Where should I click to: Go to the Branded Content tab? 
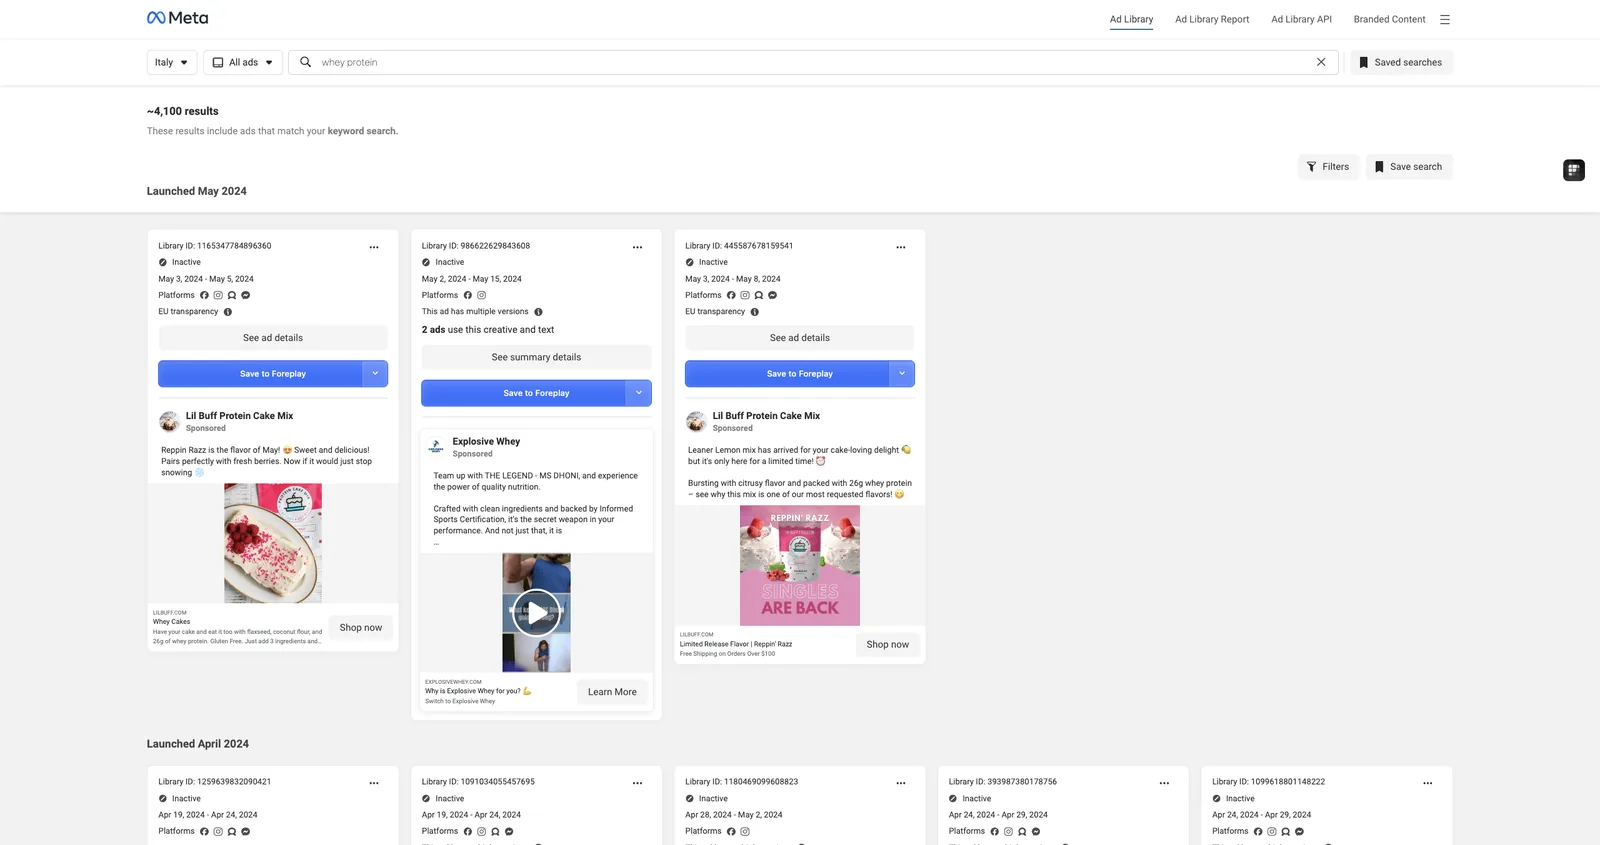[x=1389, y=19]
